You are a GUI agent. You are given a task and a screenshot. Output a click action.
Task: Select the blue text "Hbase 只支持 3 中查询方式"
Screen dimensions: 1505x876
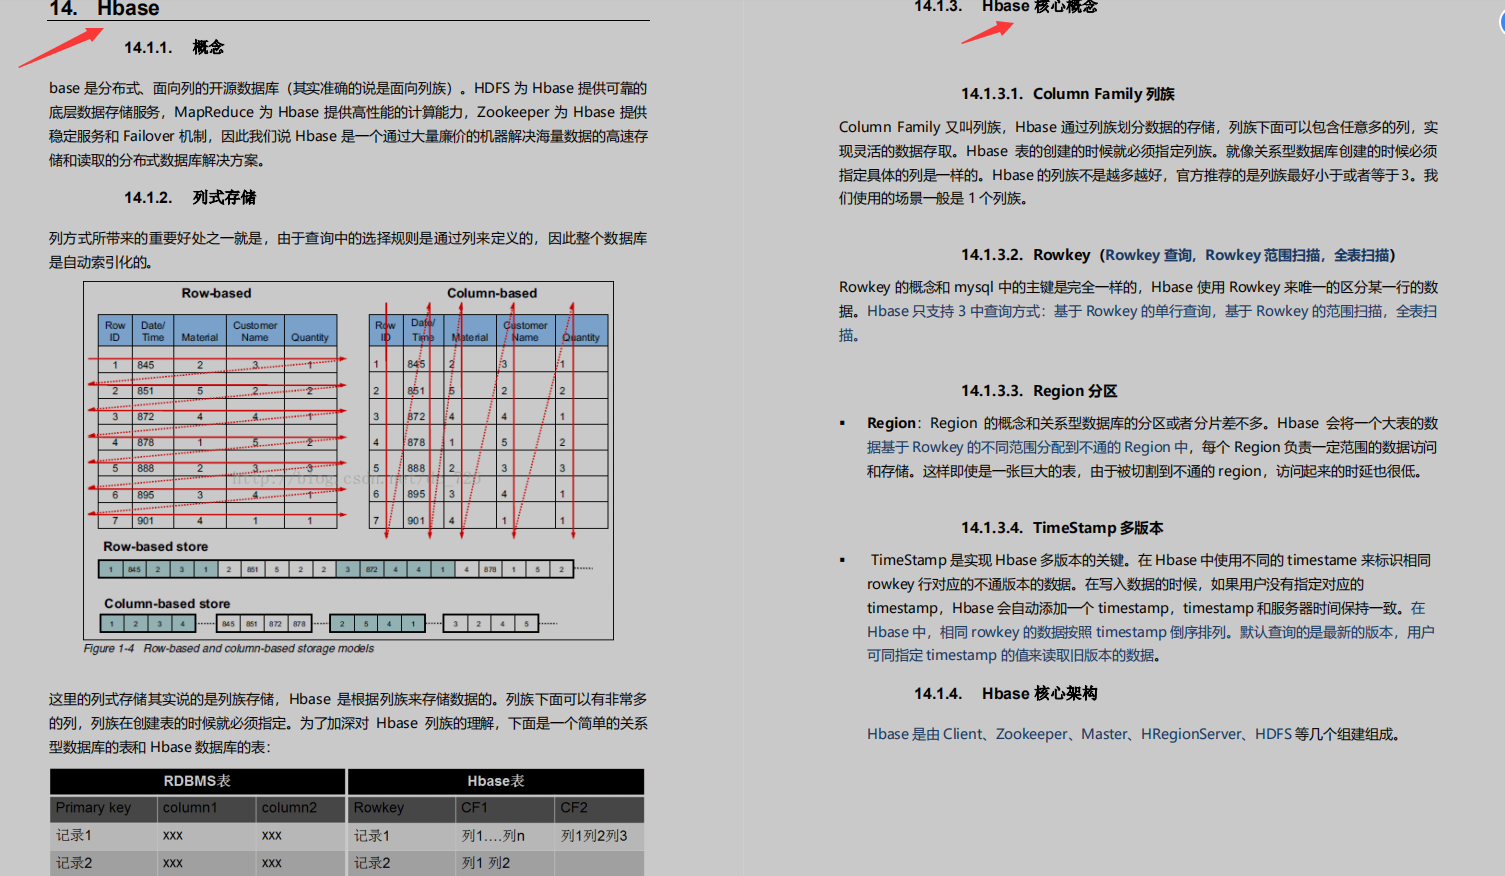[953, 311]
